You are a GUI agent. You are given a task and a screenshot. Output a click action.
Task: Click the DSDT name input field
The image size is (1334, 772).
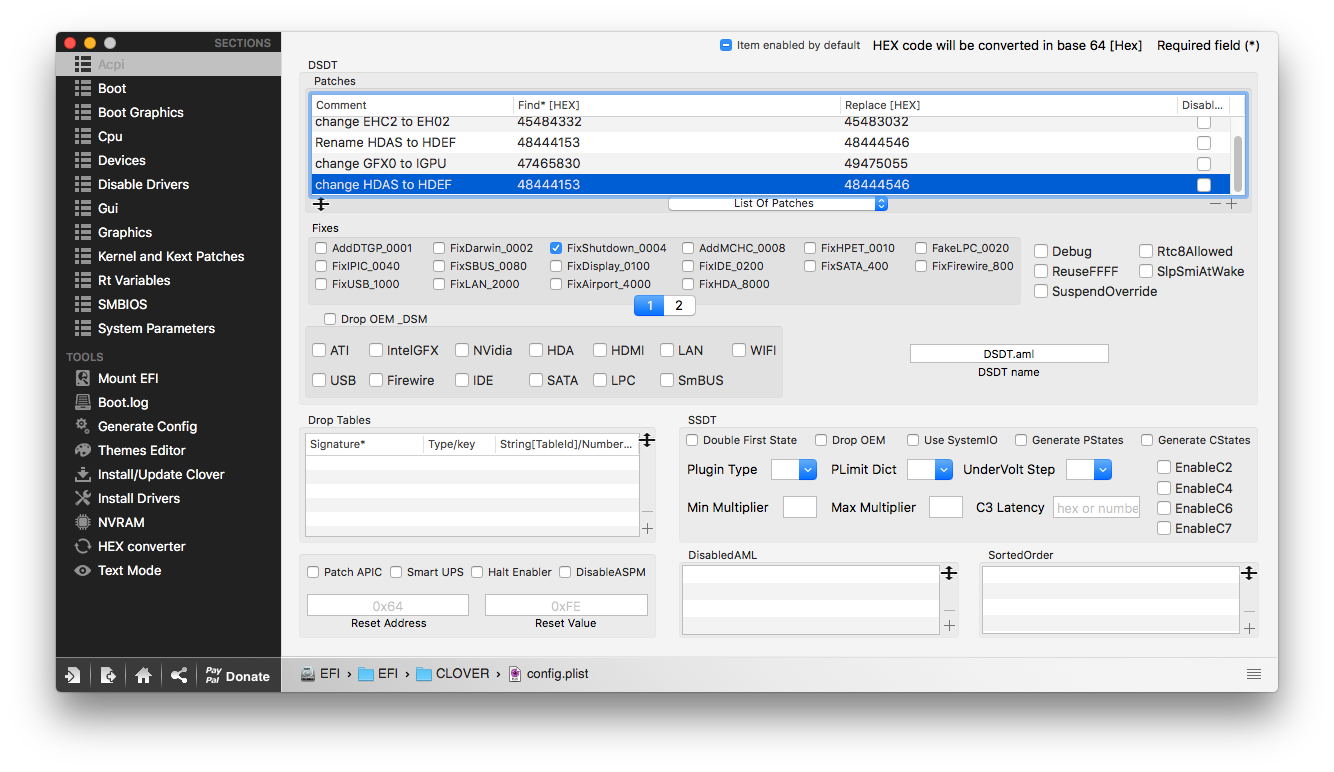tap(1009, 353)
